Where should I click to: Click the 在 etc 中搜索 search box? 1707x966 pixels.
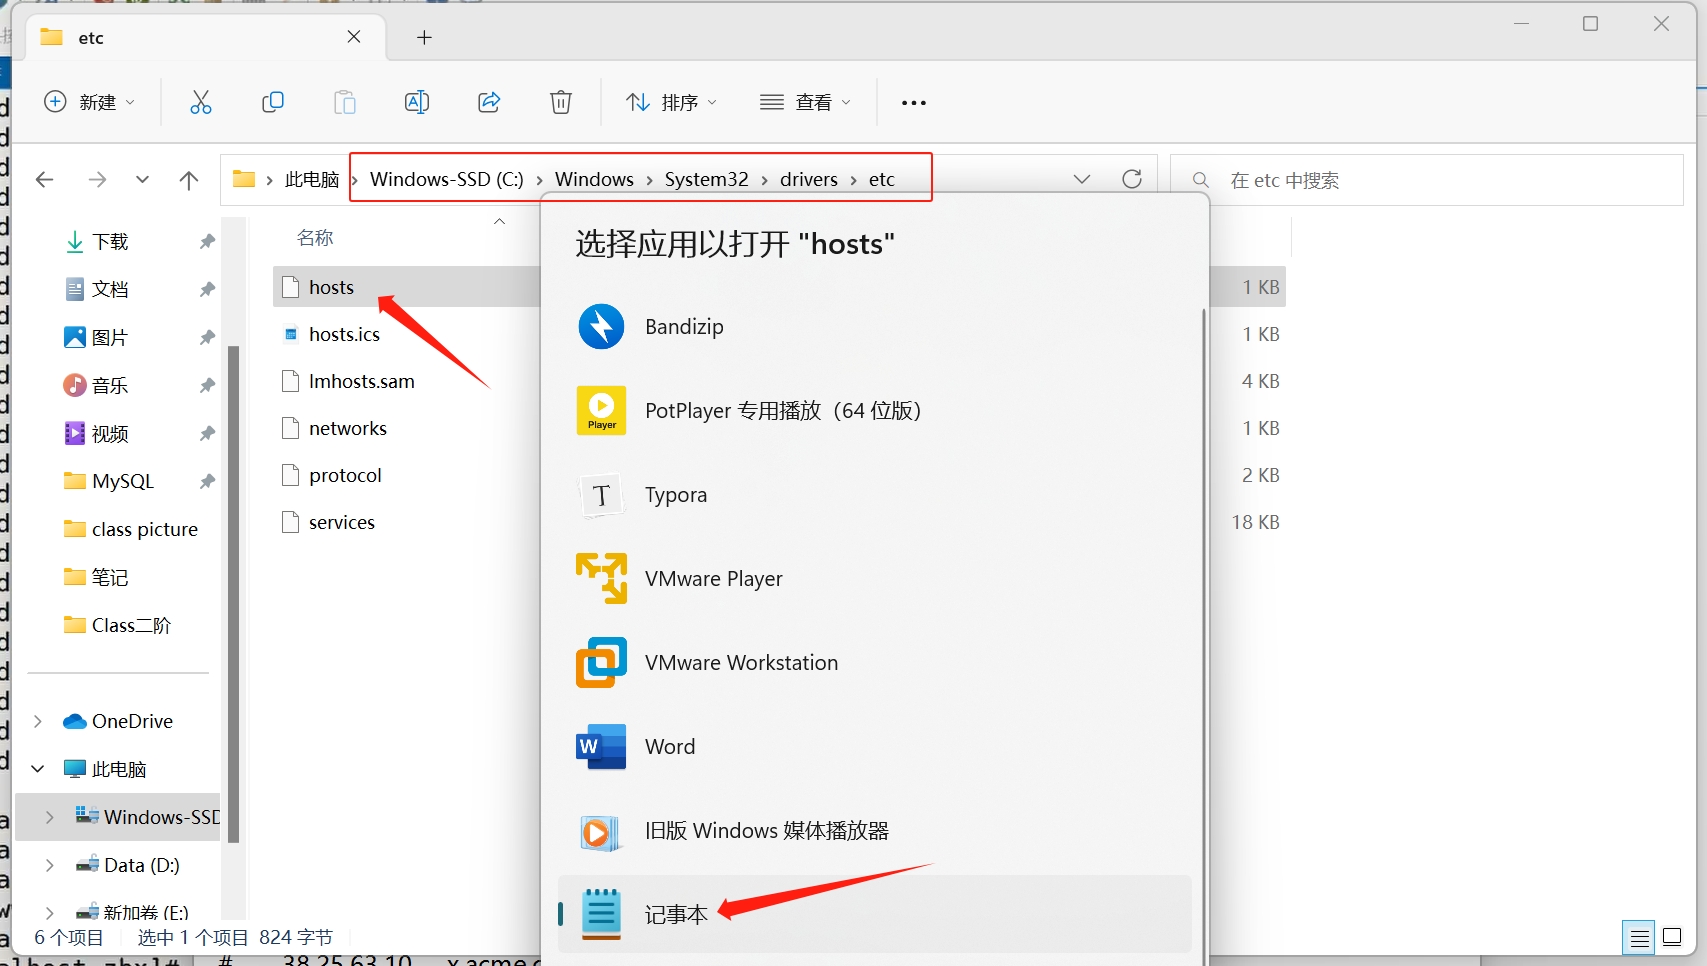coord(1427,180)
